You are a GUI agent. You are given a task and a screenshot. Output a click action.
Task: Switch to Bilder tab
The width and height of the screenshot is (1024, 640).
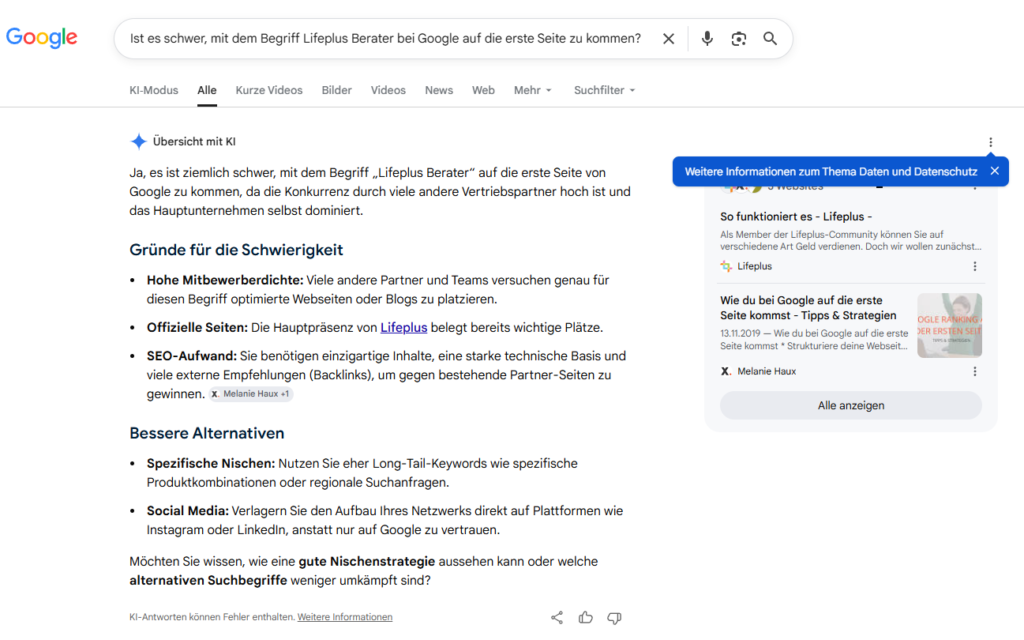[336, 90]
